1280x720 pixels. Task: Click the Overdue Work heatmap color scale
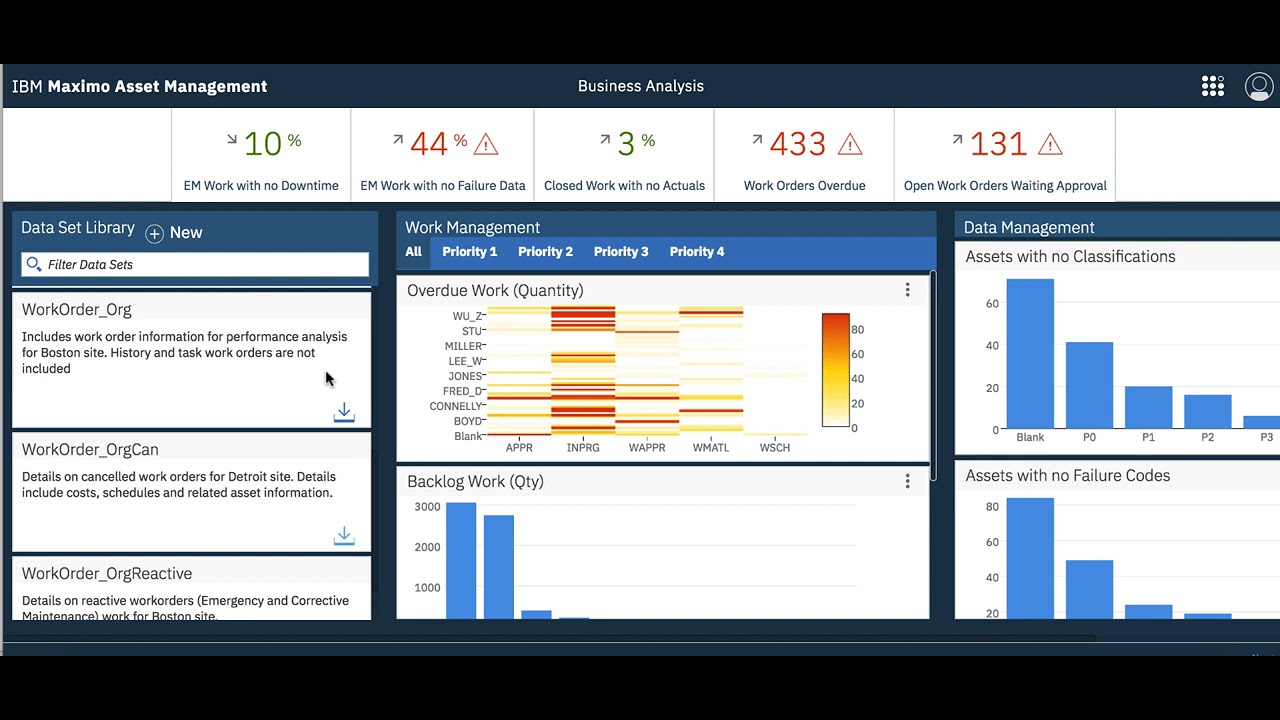click(835, 370)
